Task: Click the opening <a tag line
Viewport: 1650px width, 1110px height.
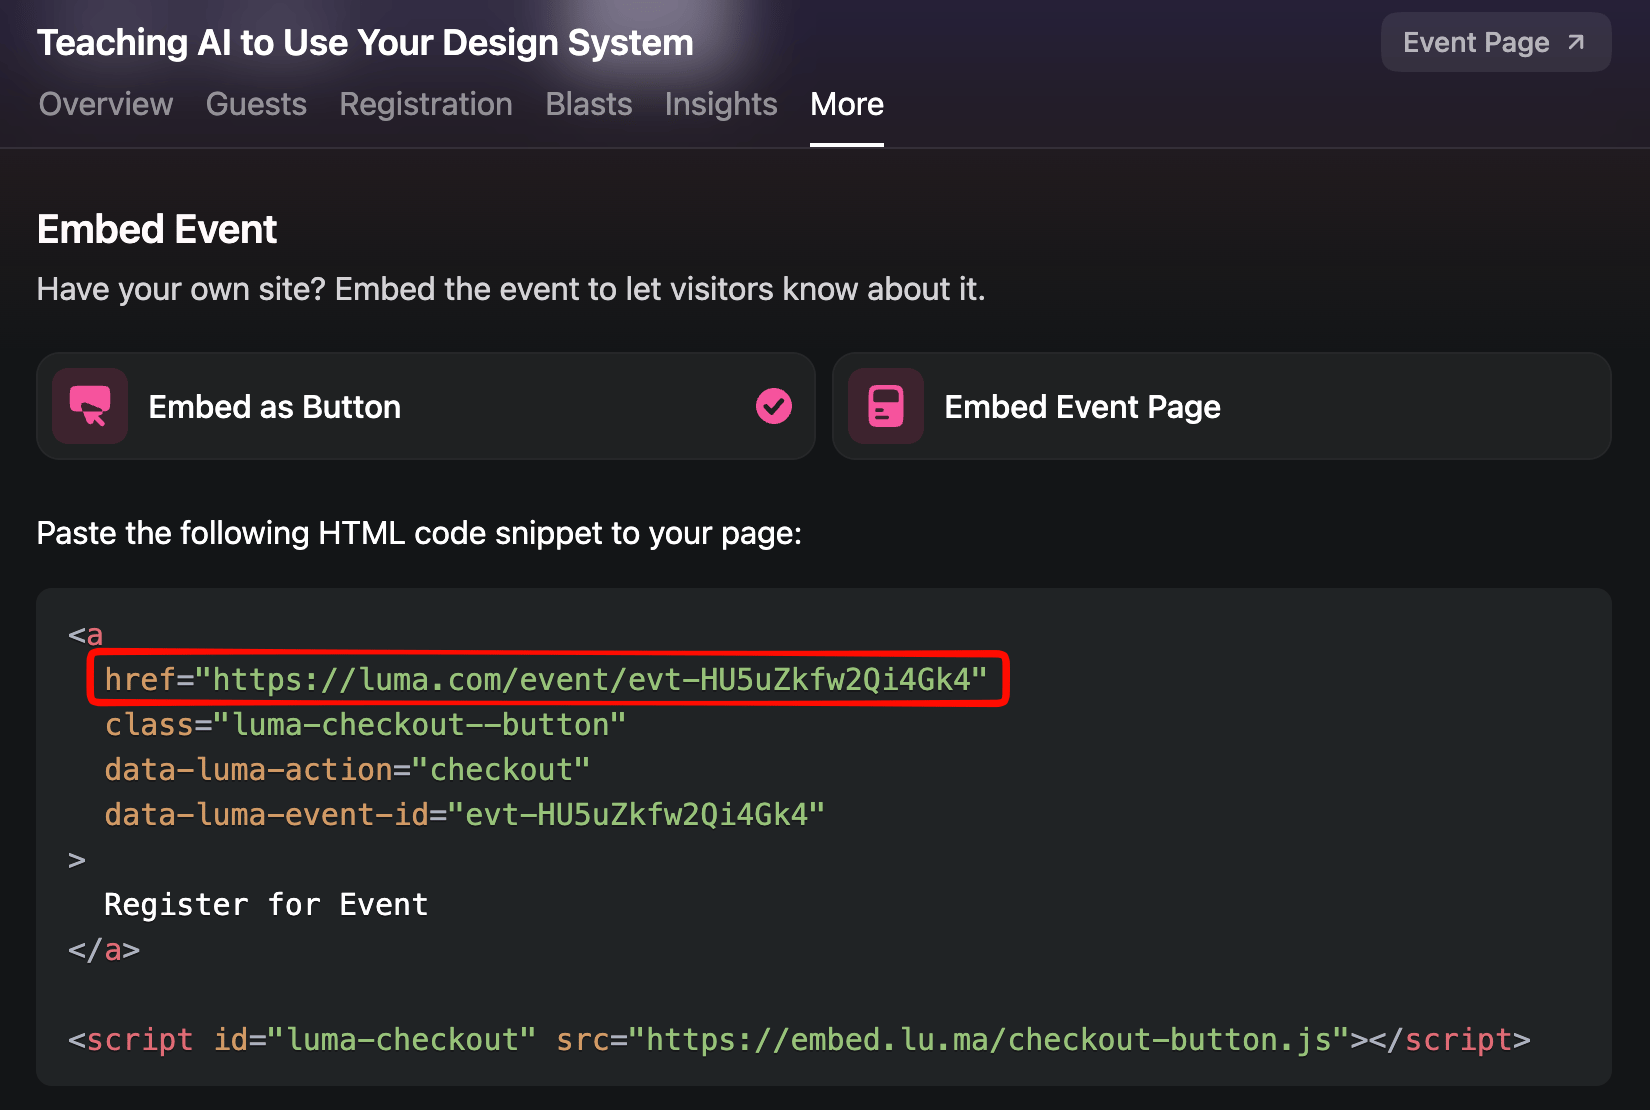Action: (x=86, y=635)
